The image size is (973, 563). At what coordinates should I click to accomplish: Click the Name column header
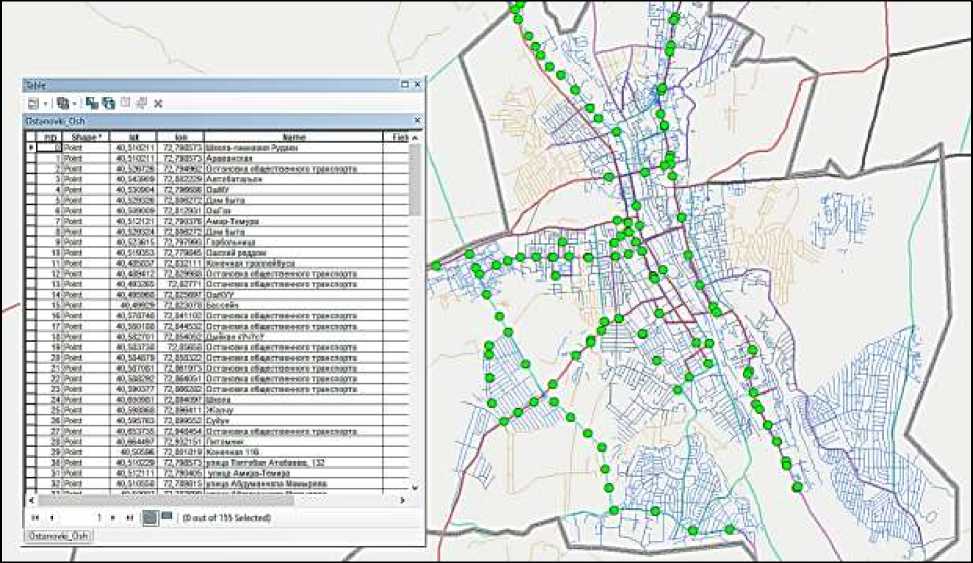294,136
